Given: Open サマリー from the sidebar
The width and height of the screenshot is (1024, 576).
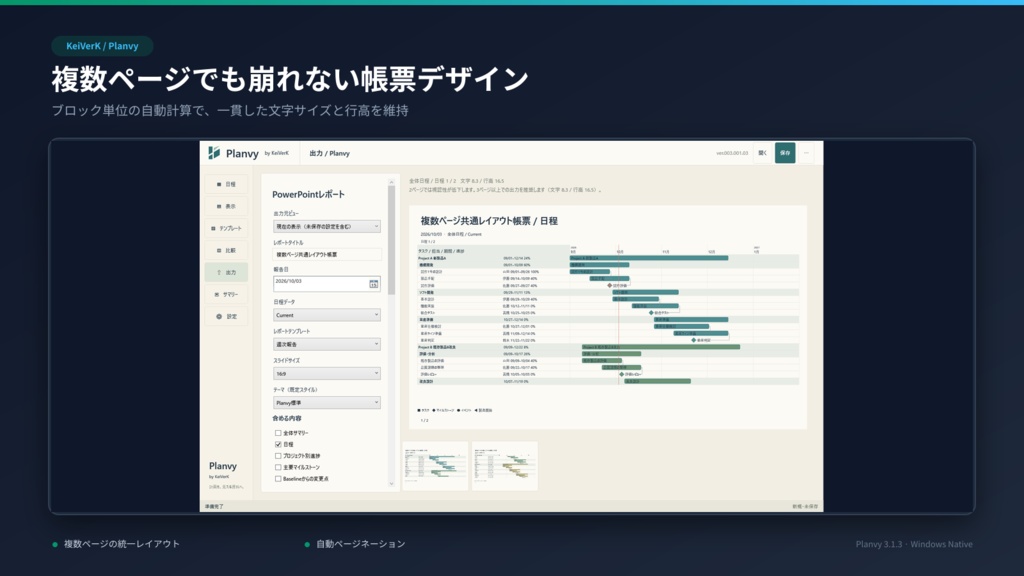Looking at the screenshot, I should [226, 295].
